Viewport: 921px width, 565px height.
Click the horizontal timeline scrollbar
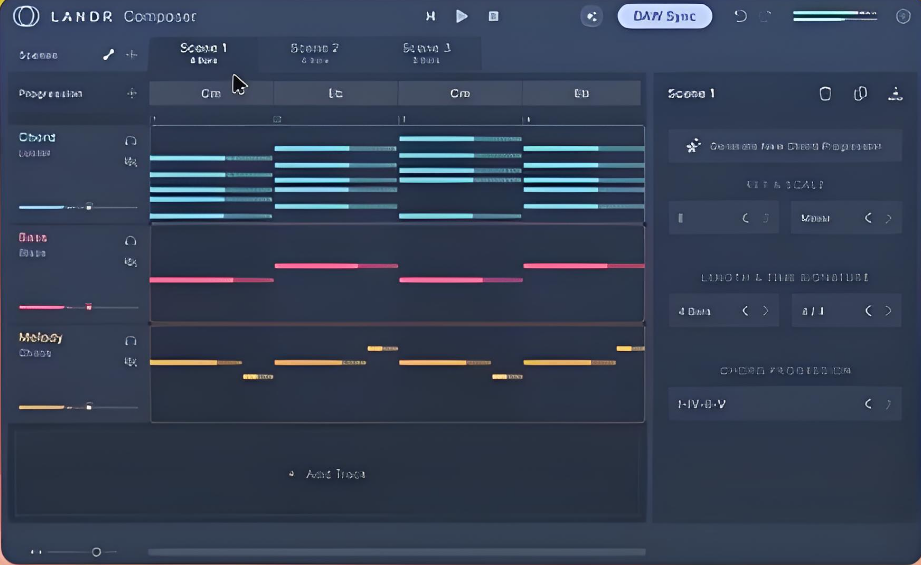point(396,552)
